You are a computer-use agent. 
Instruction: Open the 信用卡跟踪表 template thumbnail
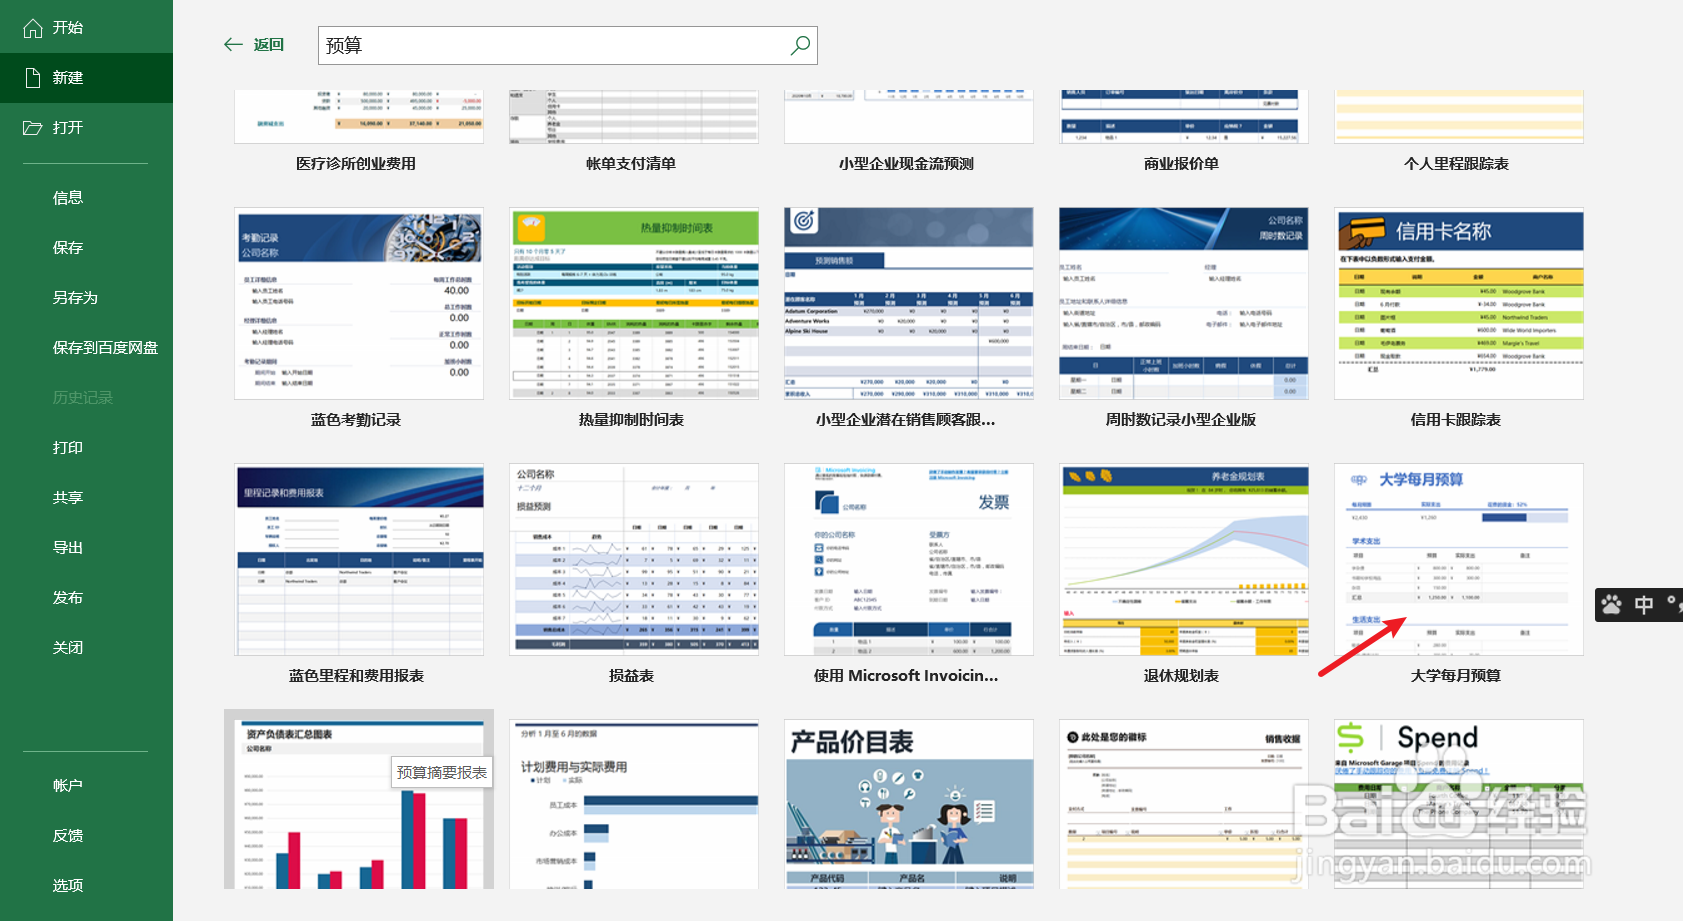pyautogui.click(x=1459, y=304)
